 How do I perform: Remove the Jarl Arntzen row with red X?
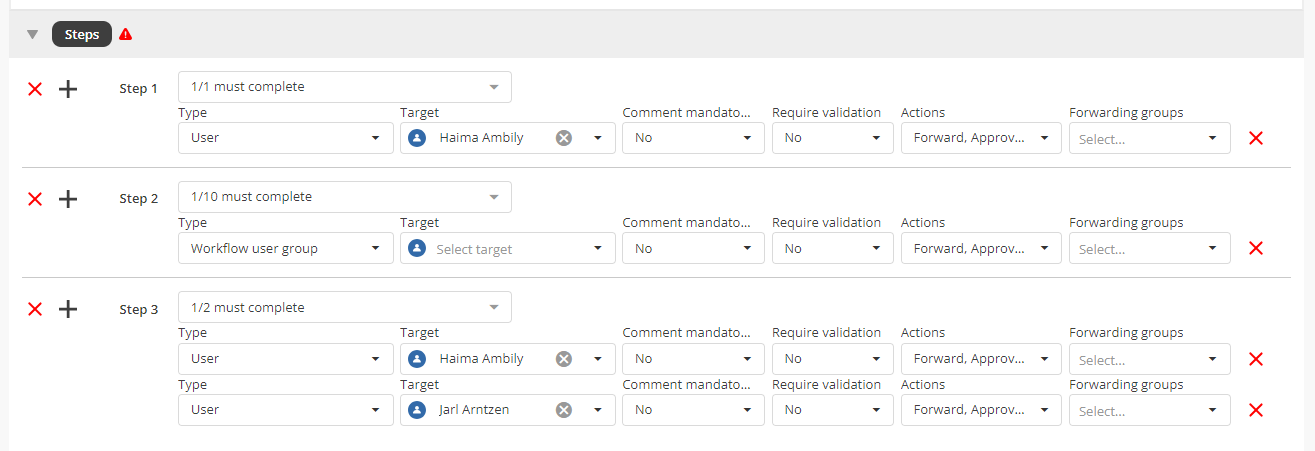(1256, 410)
